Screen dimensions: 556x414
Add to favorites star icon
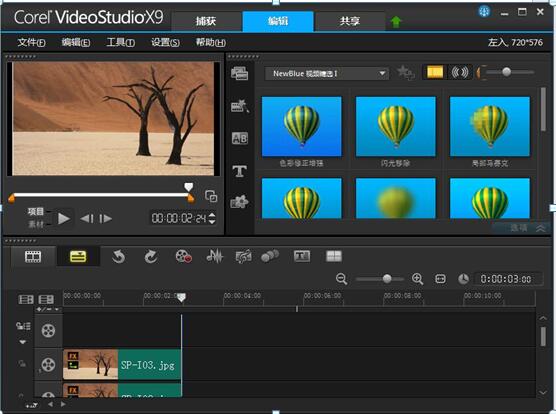pyautogui.click(x=405, y=73)
